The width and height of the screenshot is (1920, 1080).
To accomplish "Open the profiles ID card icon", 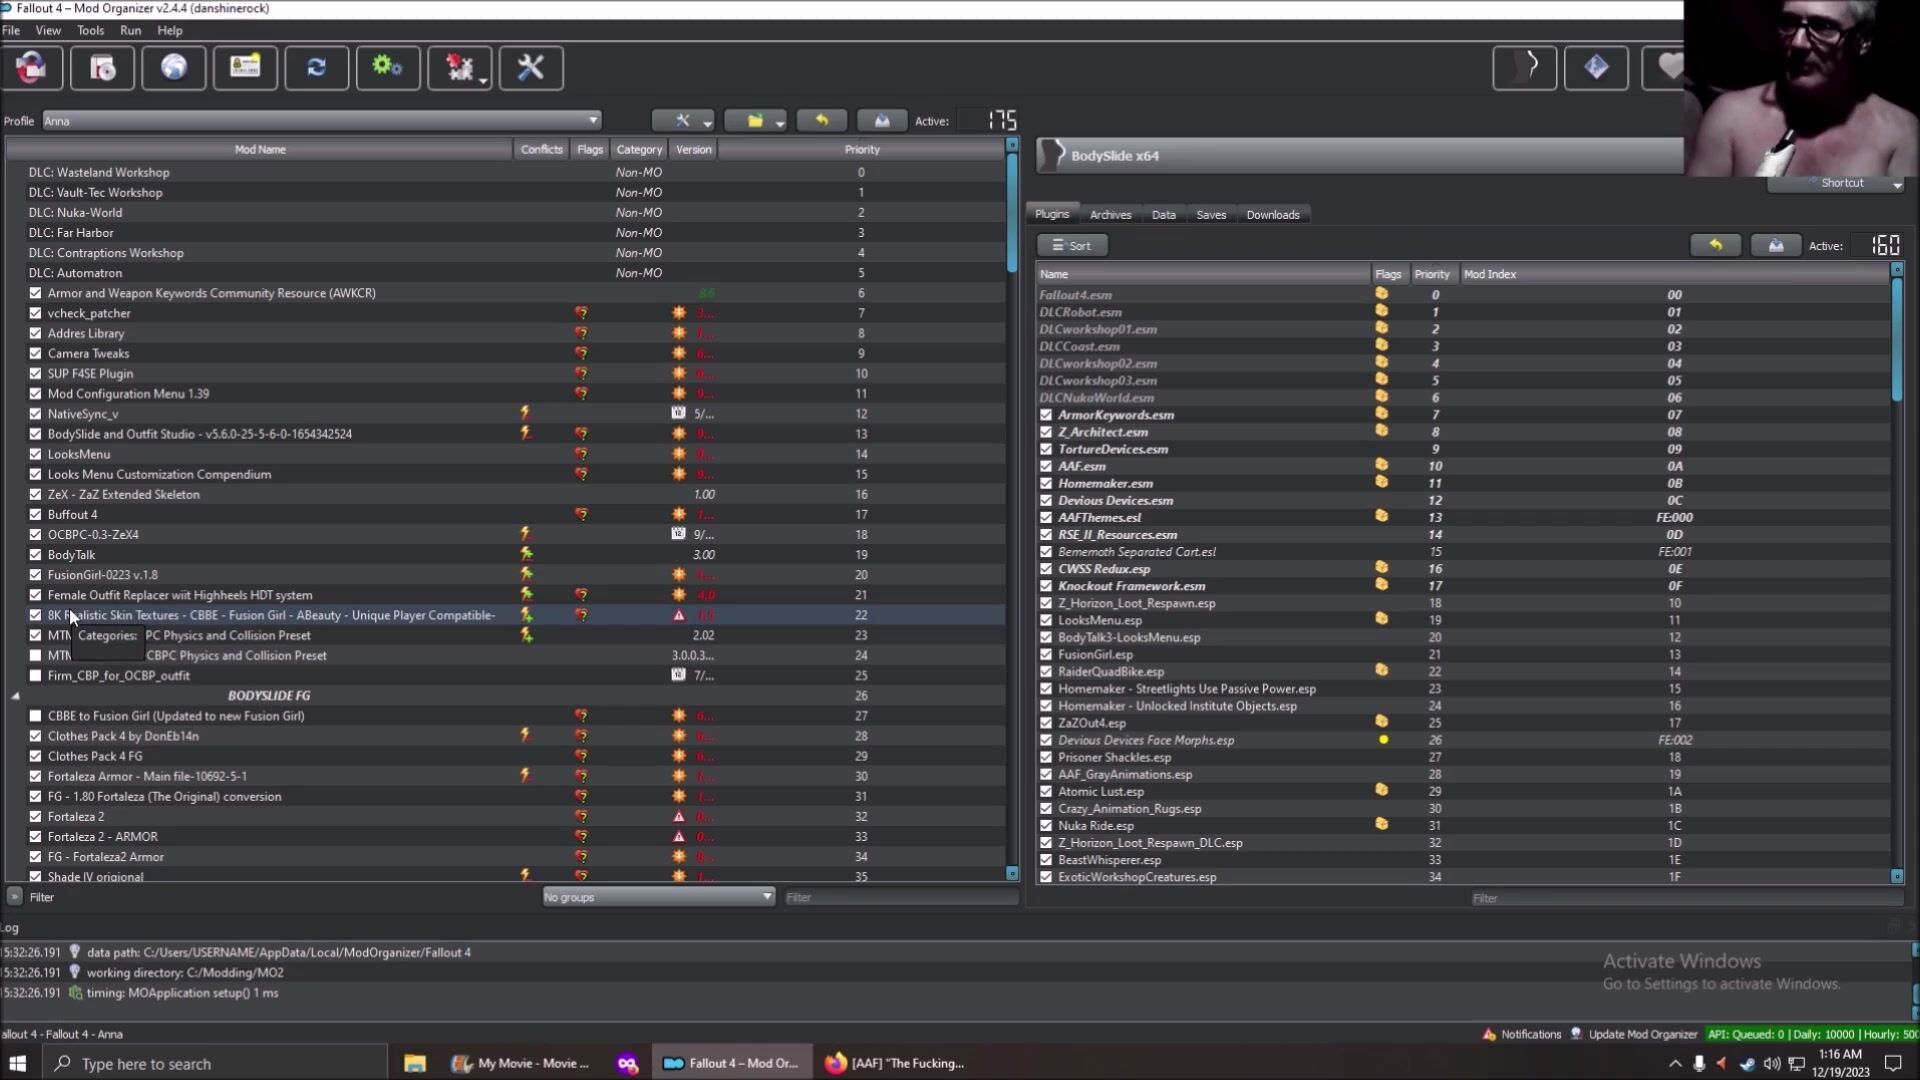I will coord(245,68).
